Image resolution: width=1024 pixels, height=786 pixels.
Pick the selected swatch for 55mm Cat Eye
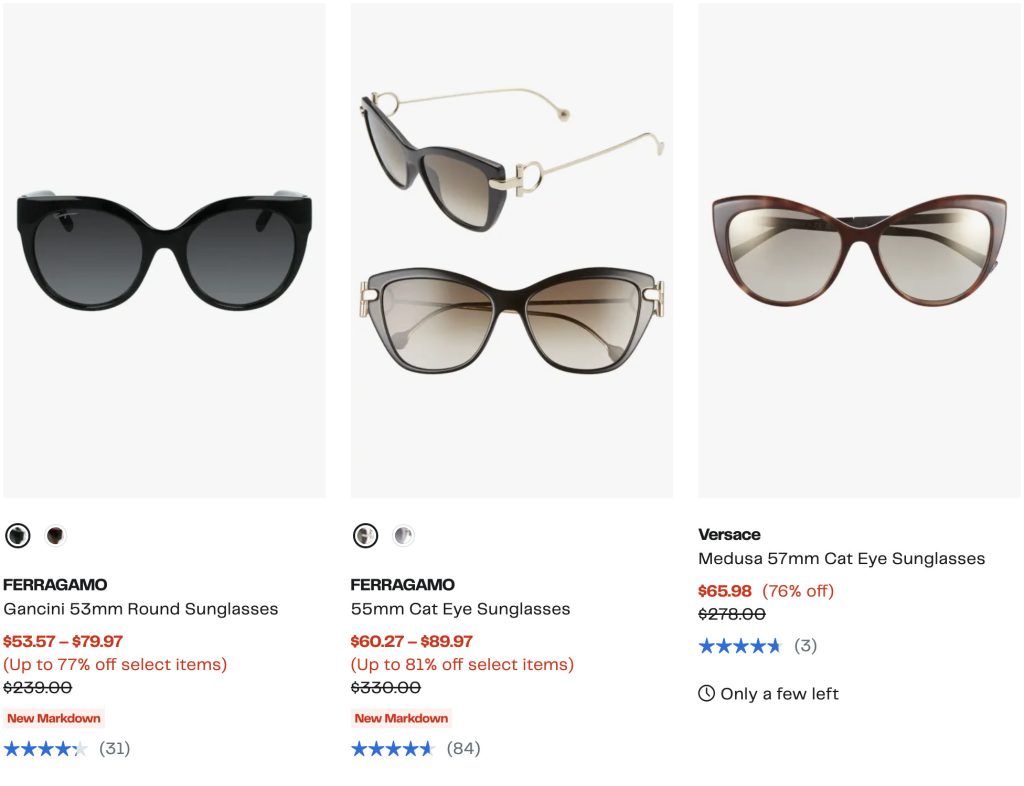pos(366,536)
